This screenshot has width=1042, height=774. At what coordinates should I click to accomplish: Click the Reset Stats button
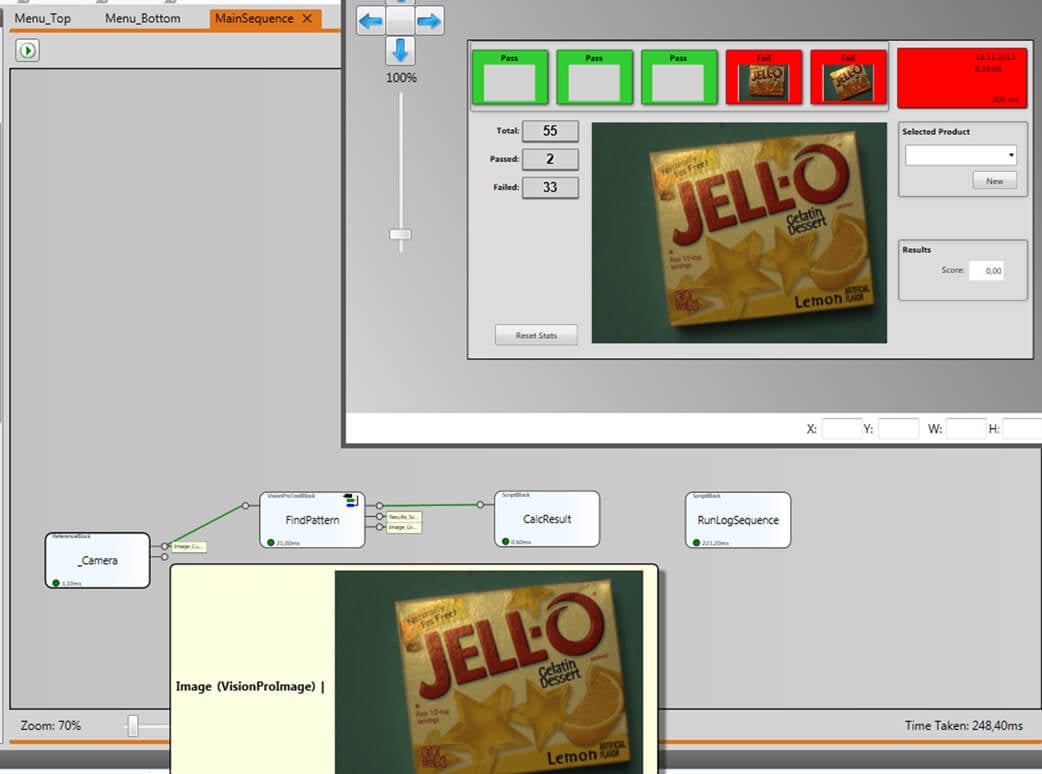coord(536,336)
